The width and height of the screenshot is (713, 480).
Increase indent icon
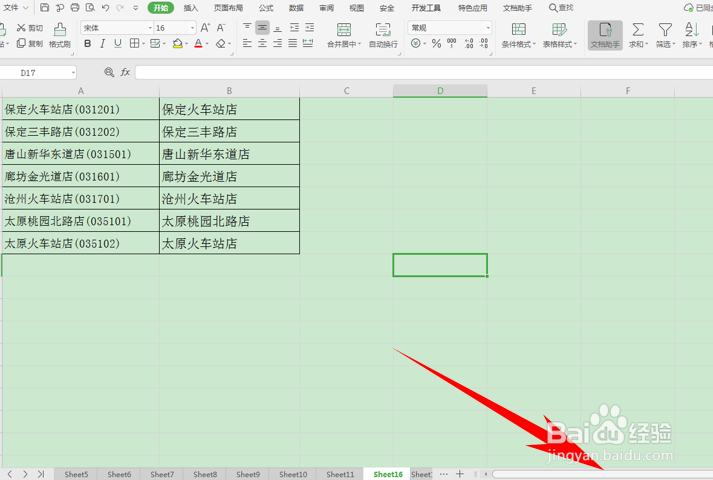pyautogui.click(x=309, y=27)
